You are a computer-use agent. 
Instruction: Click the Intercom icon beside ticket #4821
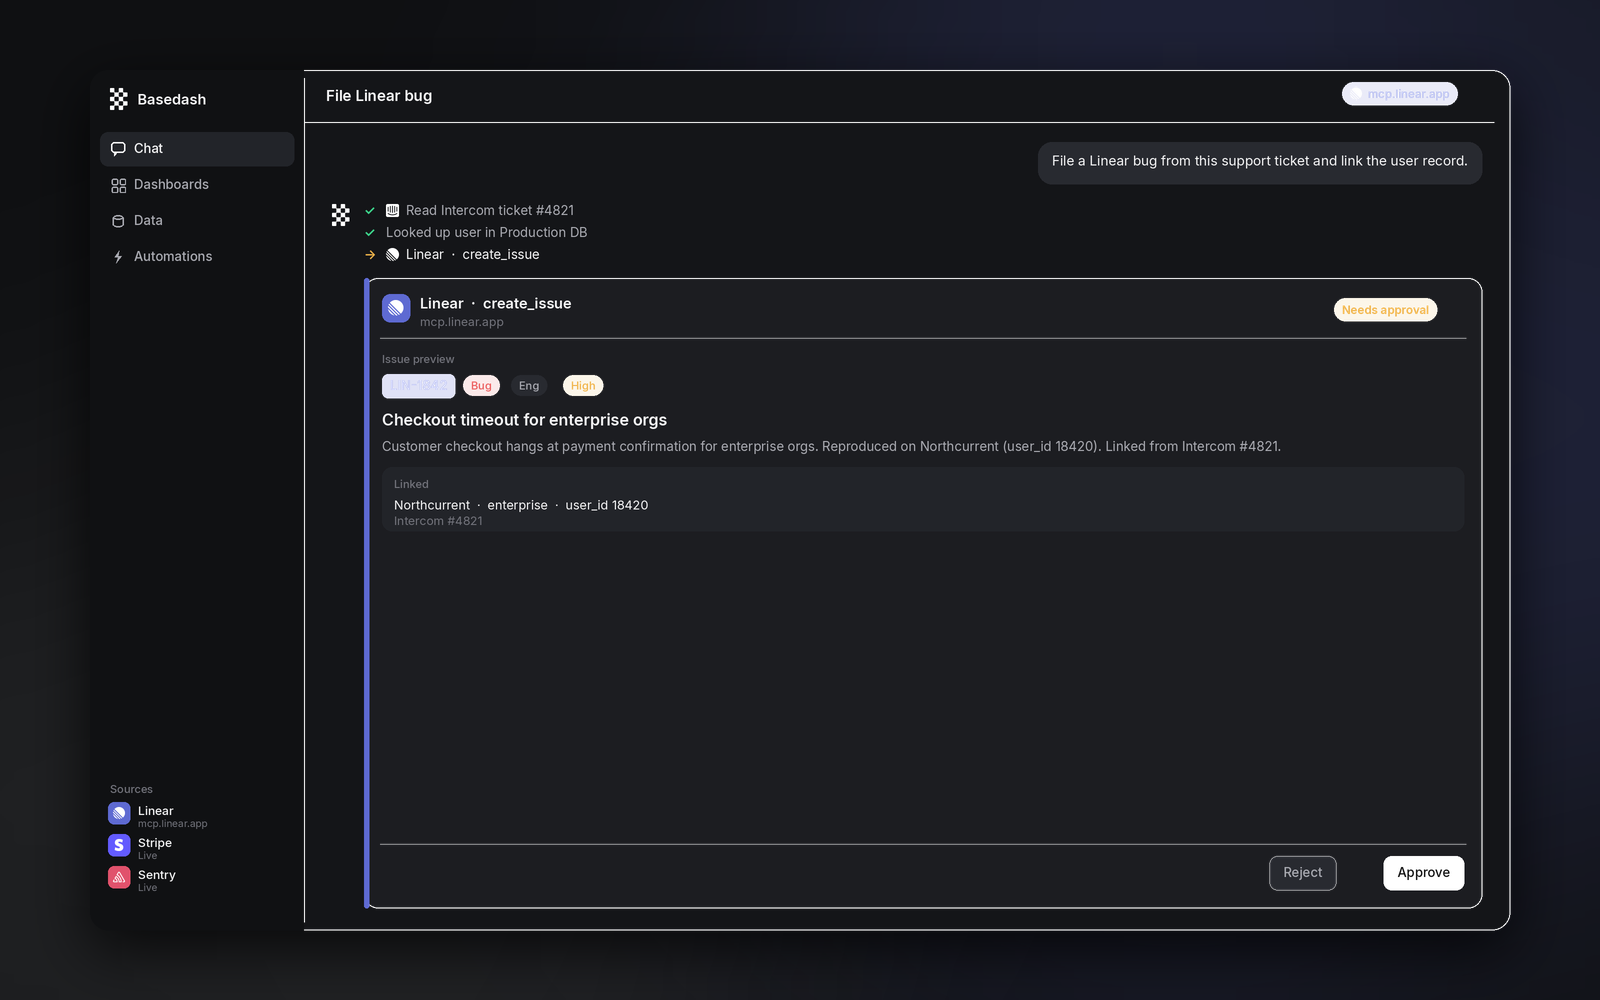392,211
